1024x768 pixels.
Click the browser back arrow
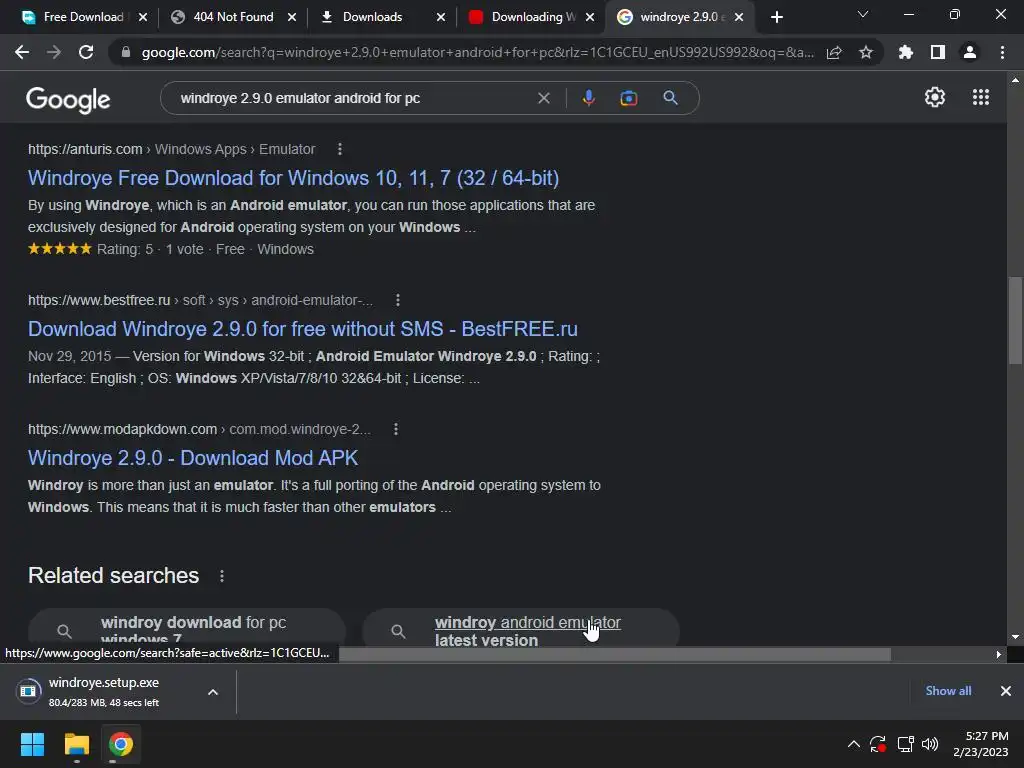tap(22, 52)
